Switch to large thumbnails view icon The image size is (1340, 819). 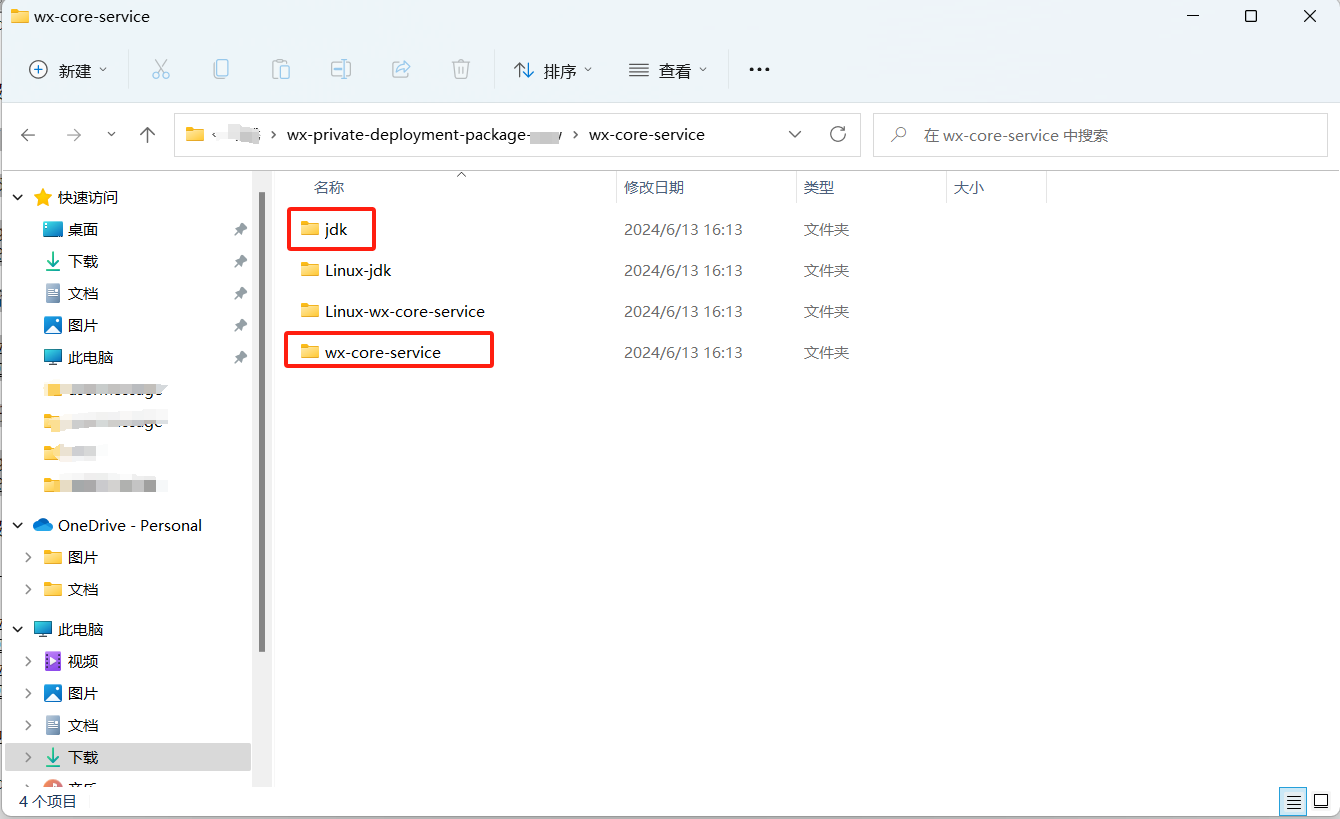(x=1322, y=801)
